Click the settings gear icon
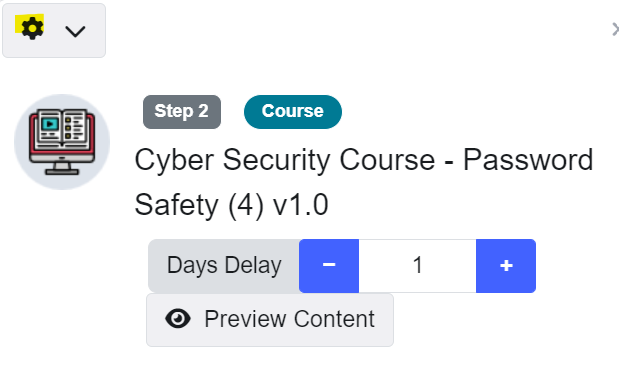 click(32, 28)
